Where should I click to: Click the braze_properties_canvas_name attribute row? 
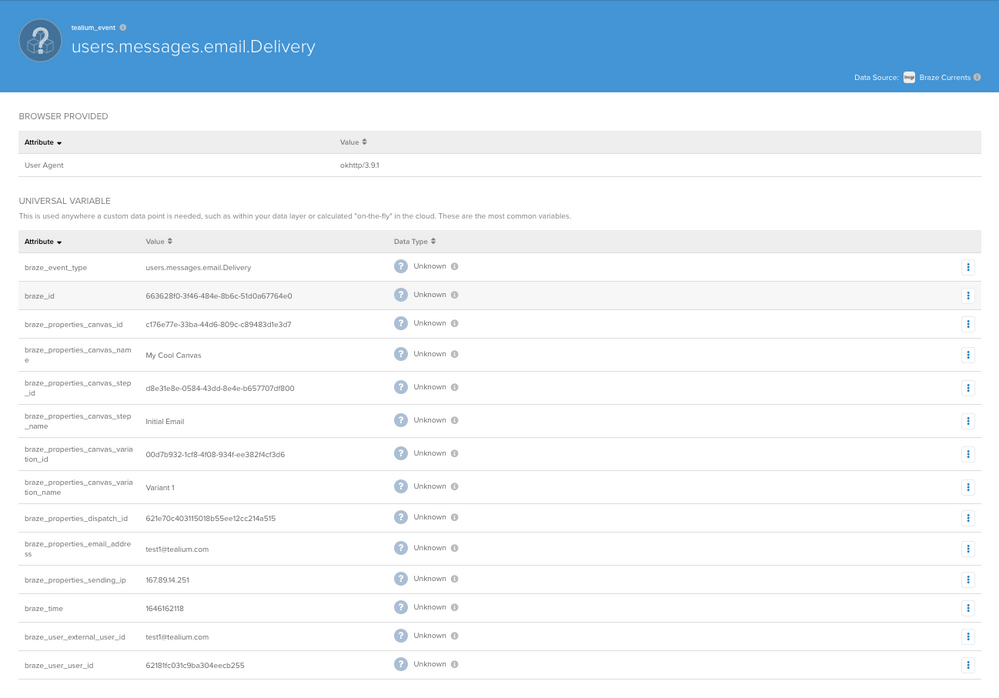point(78,355)
